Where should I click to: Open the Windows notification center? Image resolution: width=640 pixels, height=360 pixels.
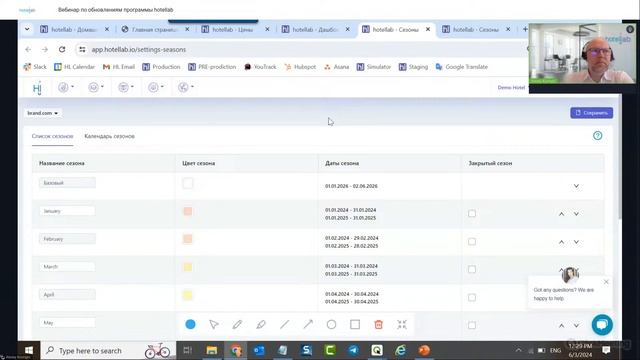pyautogui.click(x=606, y=350)
